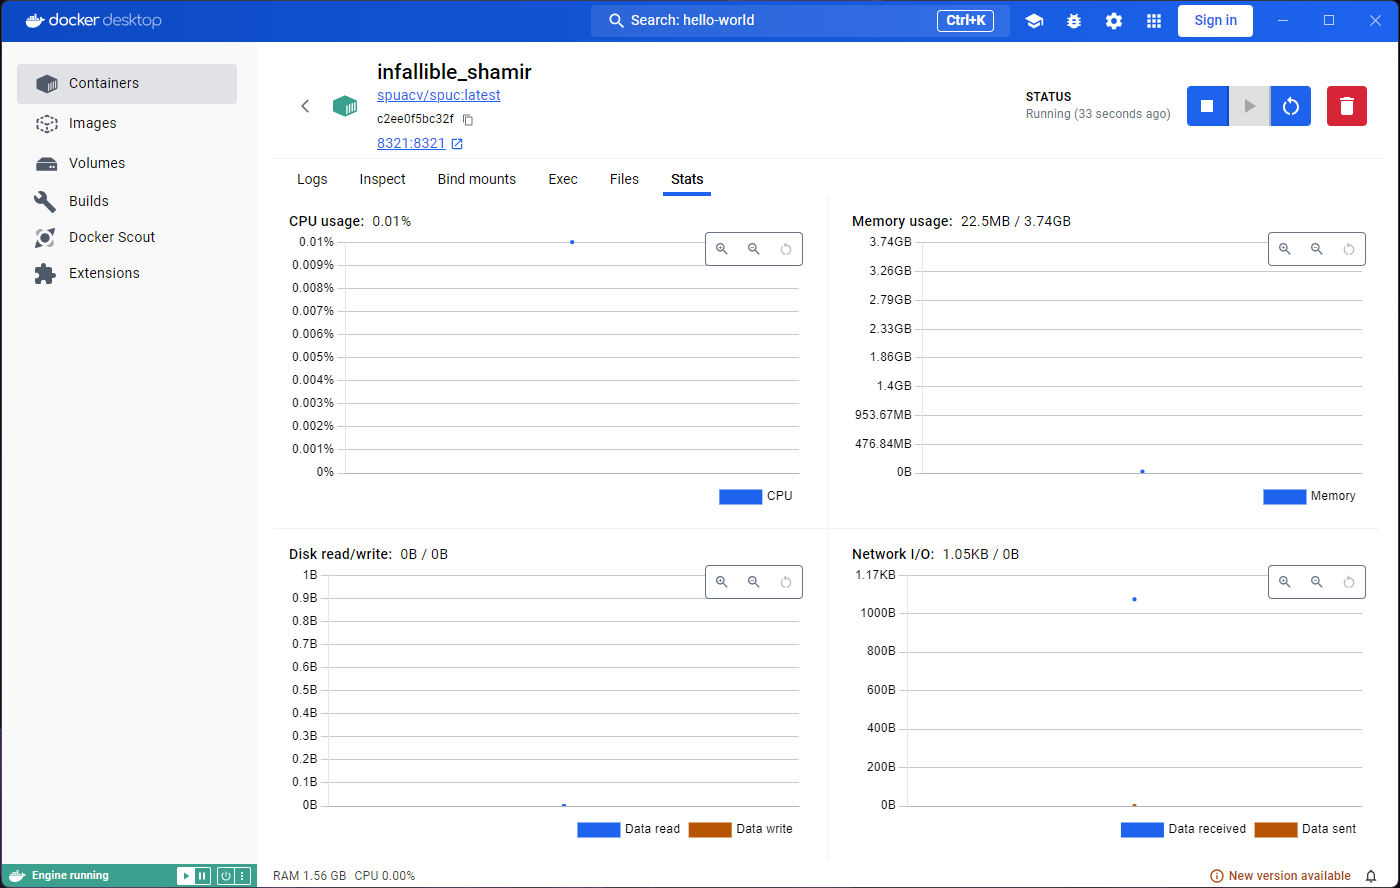Zoom out on the Disk read/write chart
Viewport: 1400px width, 888px height.
pos(754,582)
